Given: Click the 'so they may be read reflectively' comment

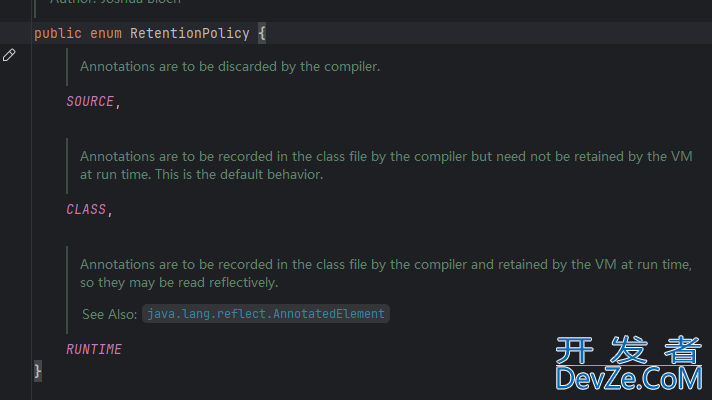Looking at the screenshot, I should [x=179, y=282].
